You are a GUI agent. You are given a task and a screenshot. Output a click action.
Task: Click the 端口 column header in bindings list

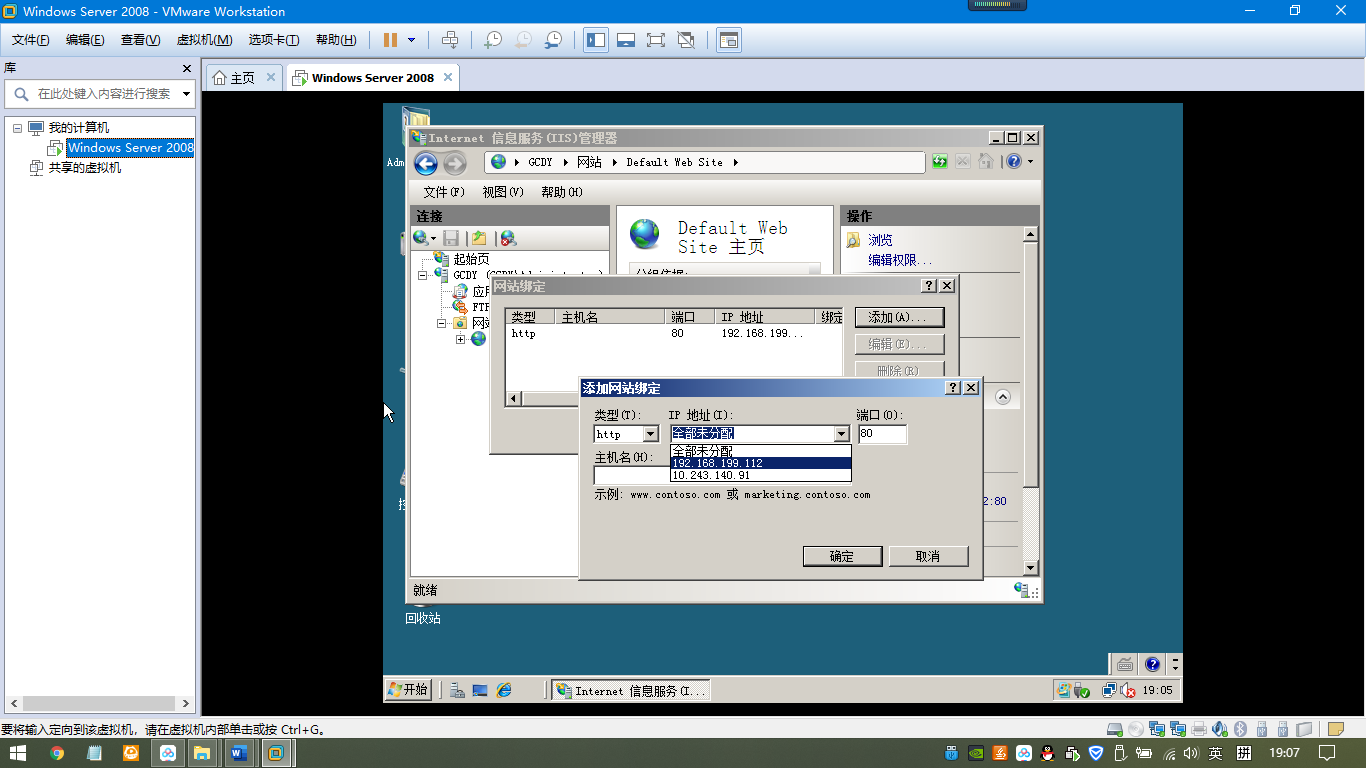690,317
